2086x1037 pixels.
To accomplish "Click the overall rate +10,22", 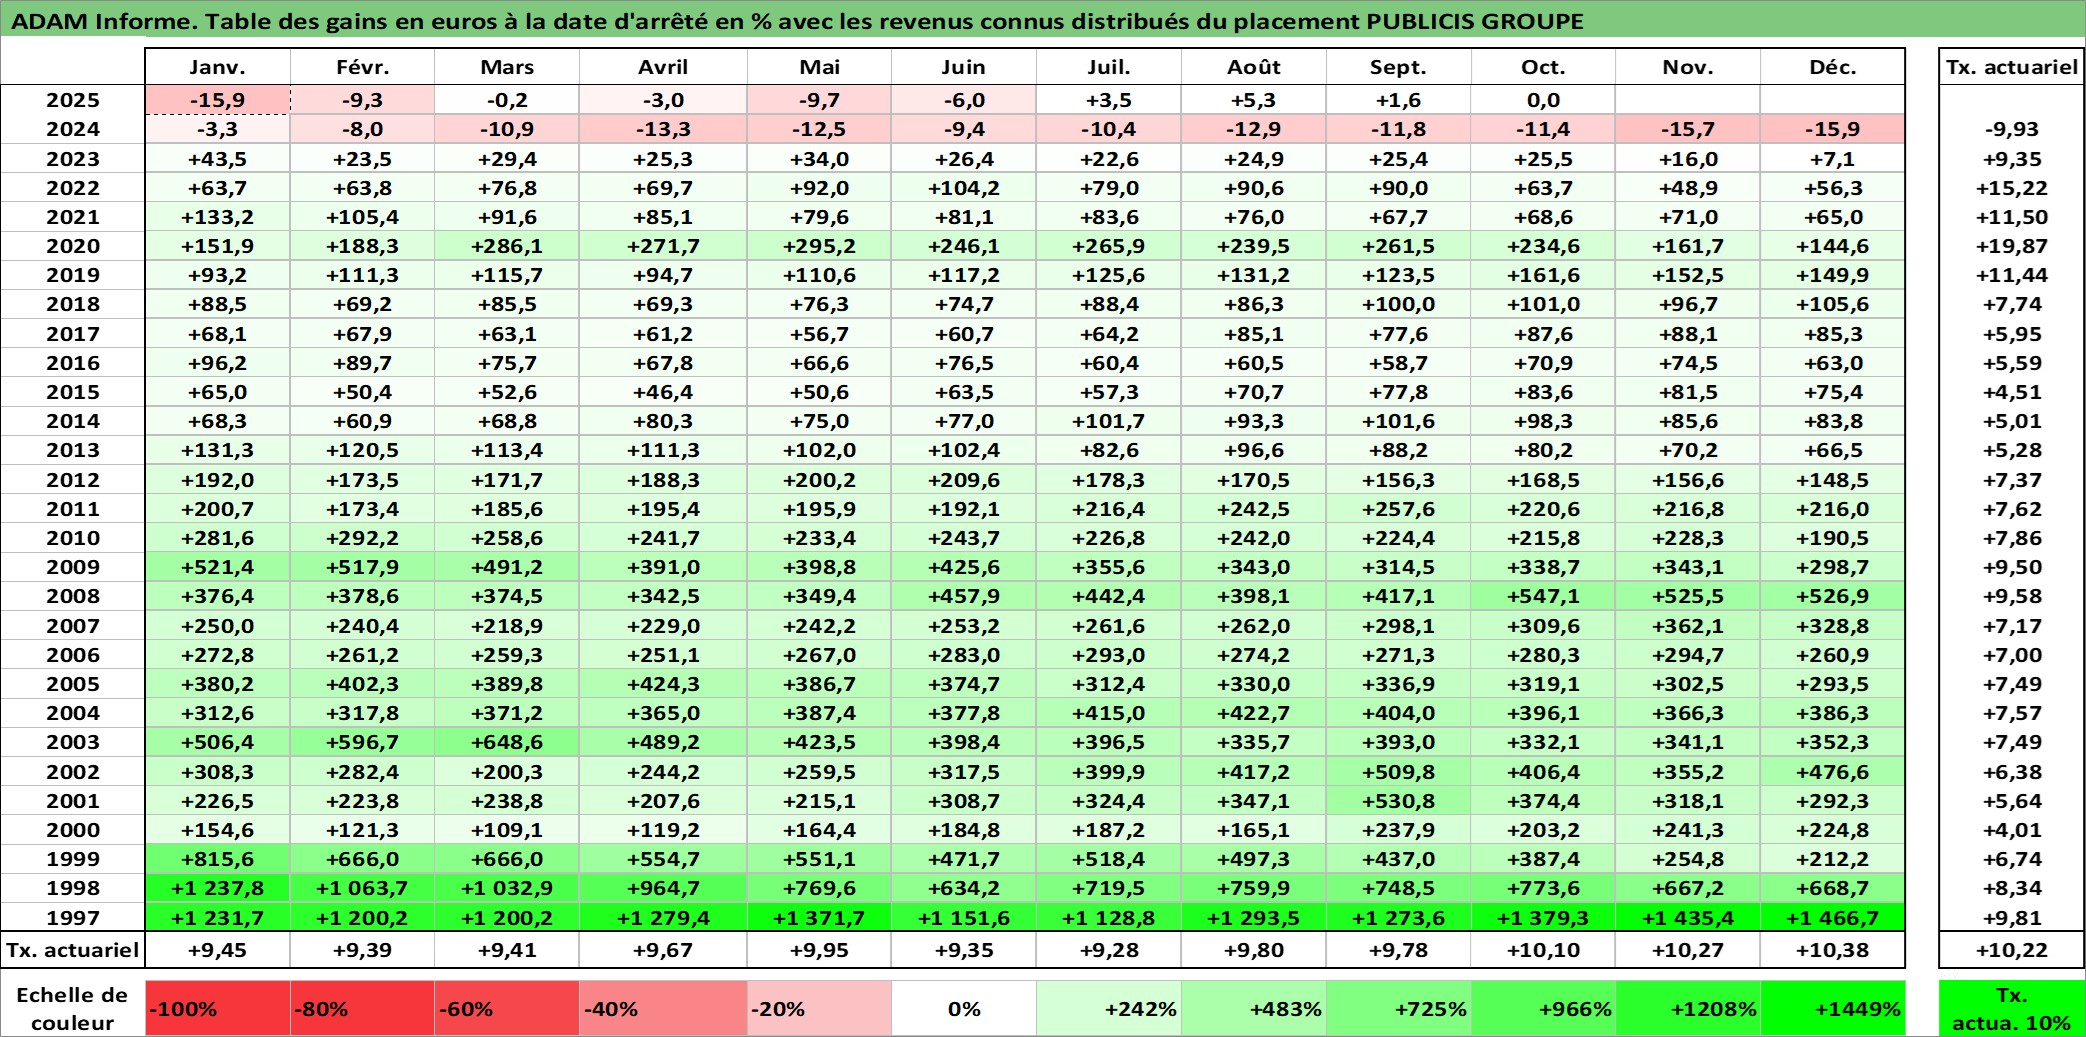I will [2011, 950].
